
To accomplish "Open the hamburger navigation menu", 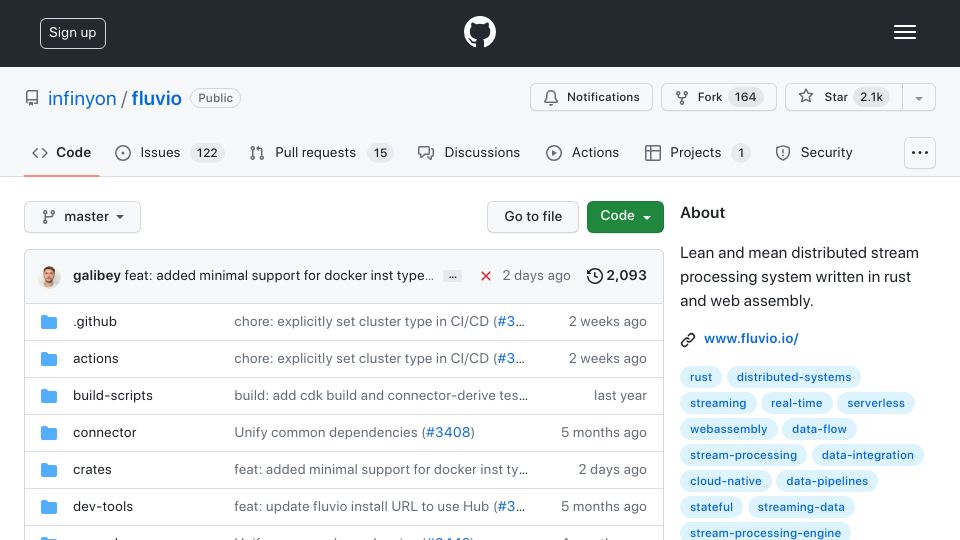I will [x=904, y=32].
